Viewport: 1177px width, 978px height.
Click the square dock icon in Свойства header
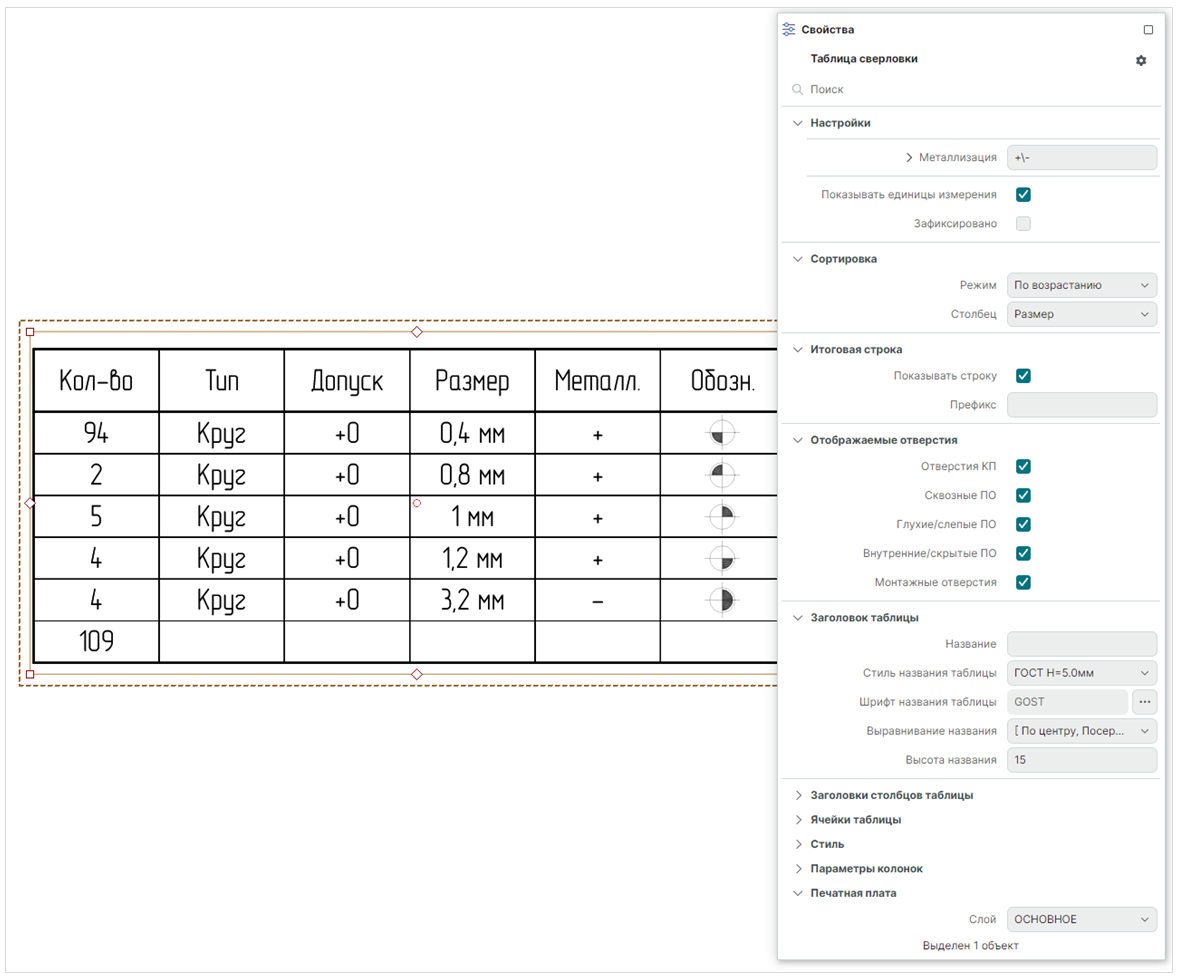coord(1148,30)
